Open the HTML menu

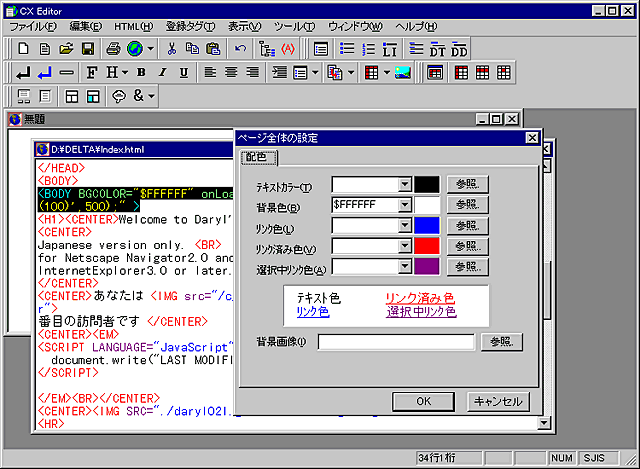click(133, 27)
